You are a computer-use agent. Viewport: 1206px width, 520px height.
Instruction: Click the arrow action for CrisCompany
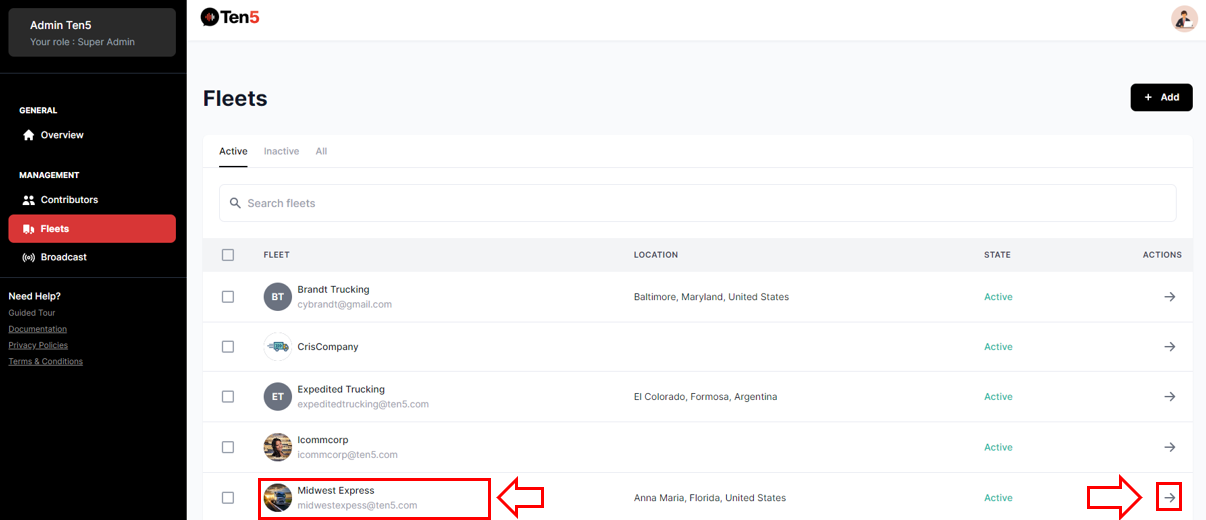[1169, 347]
